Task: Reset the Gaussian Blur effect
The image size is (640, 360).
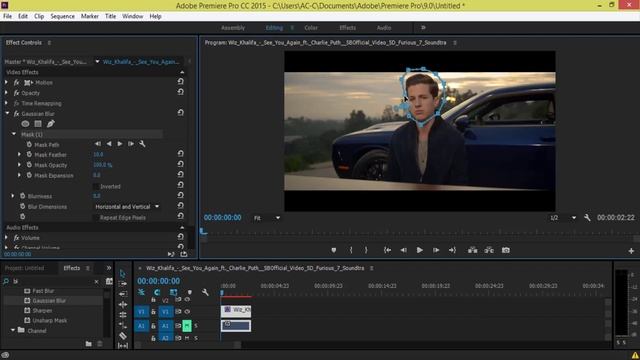Action: click(x=180, y=113)
